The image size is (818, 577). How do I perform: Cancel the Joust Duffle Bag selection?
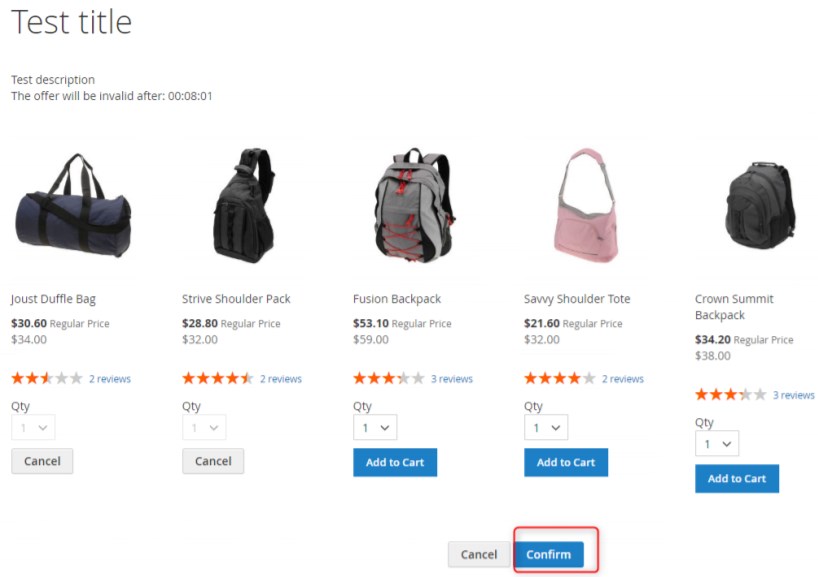42,461
